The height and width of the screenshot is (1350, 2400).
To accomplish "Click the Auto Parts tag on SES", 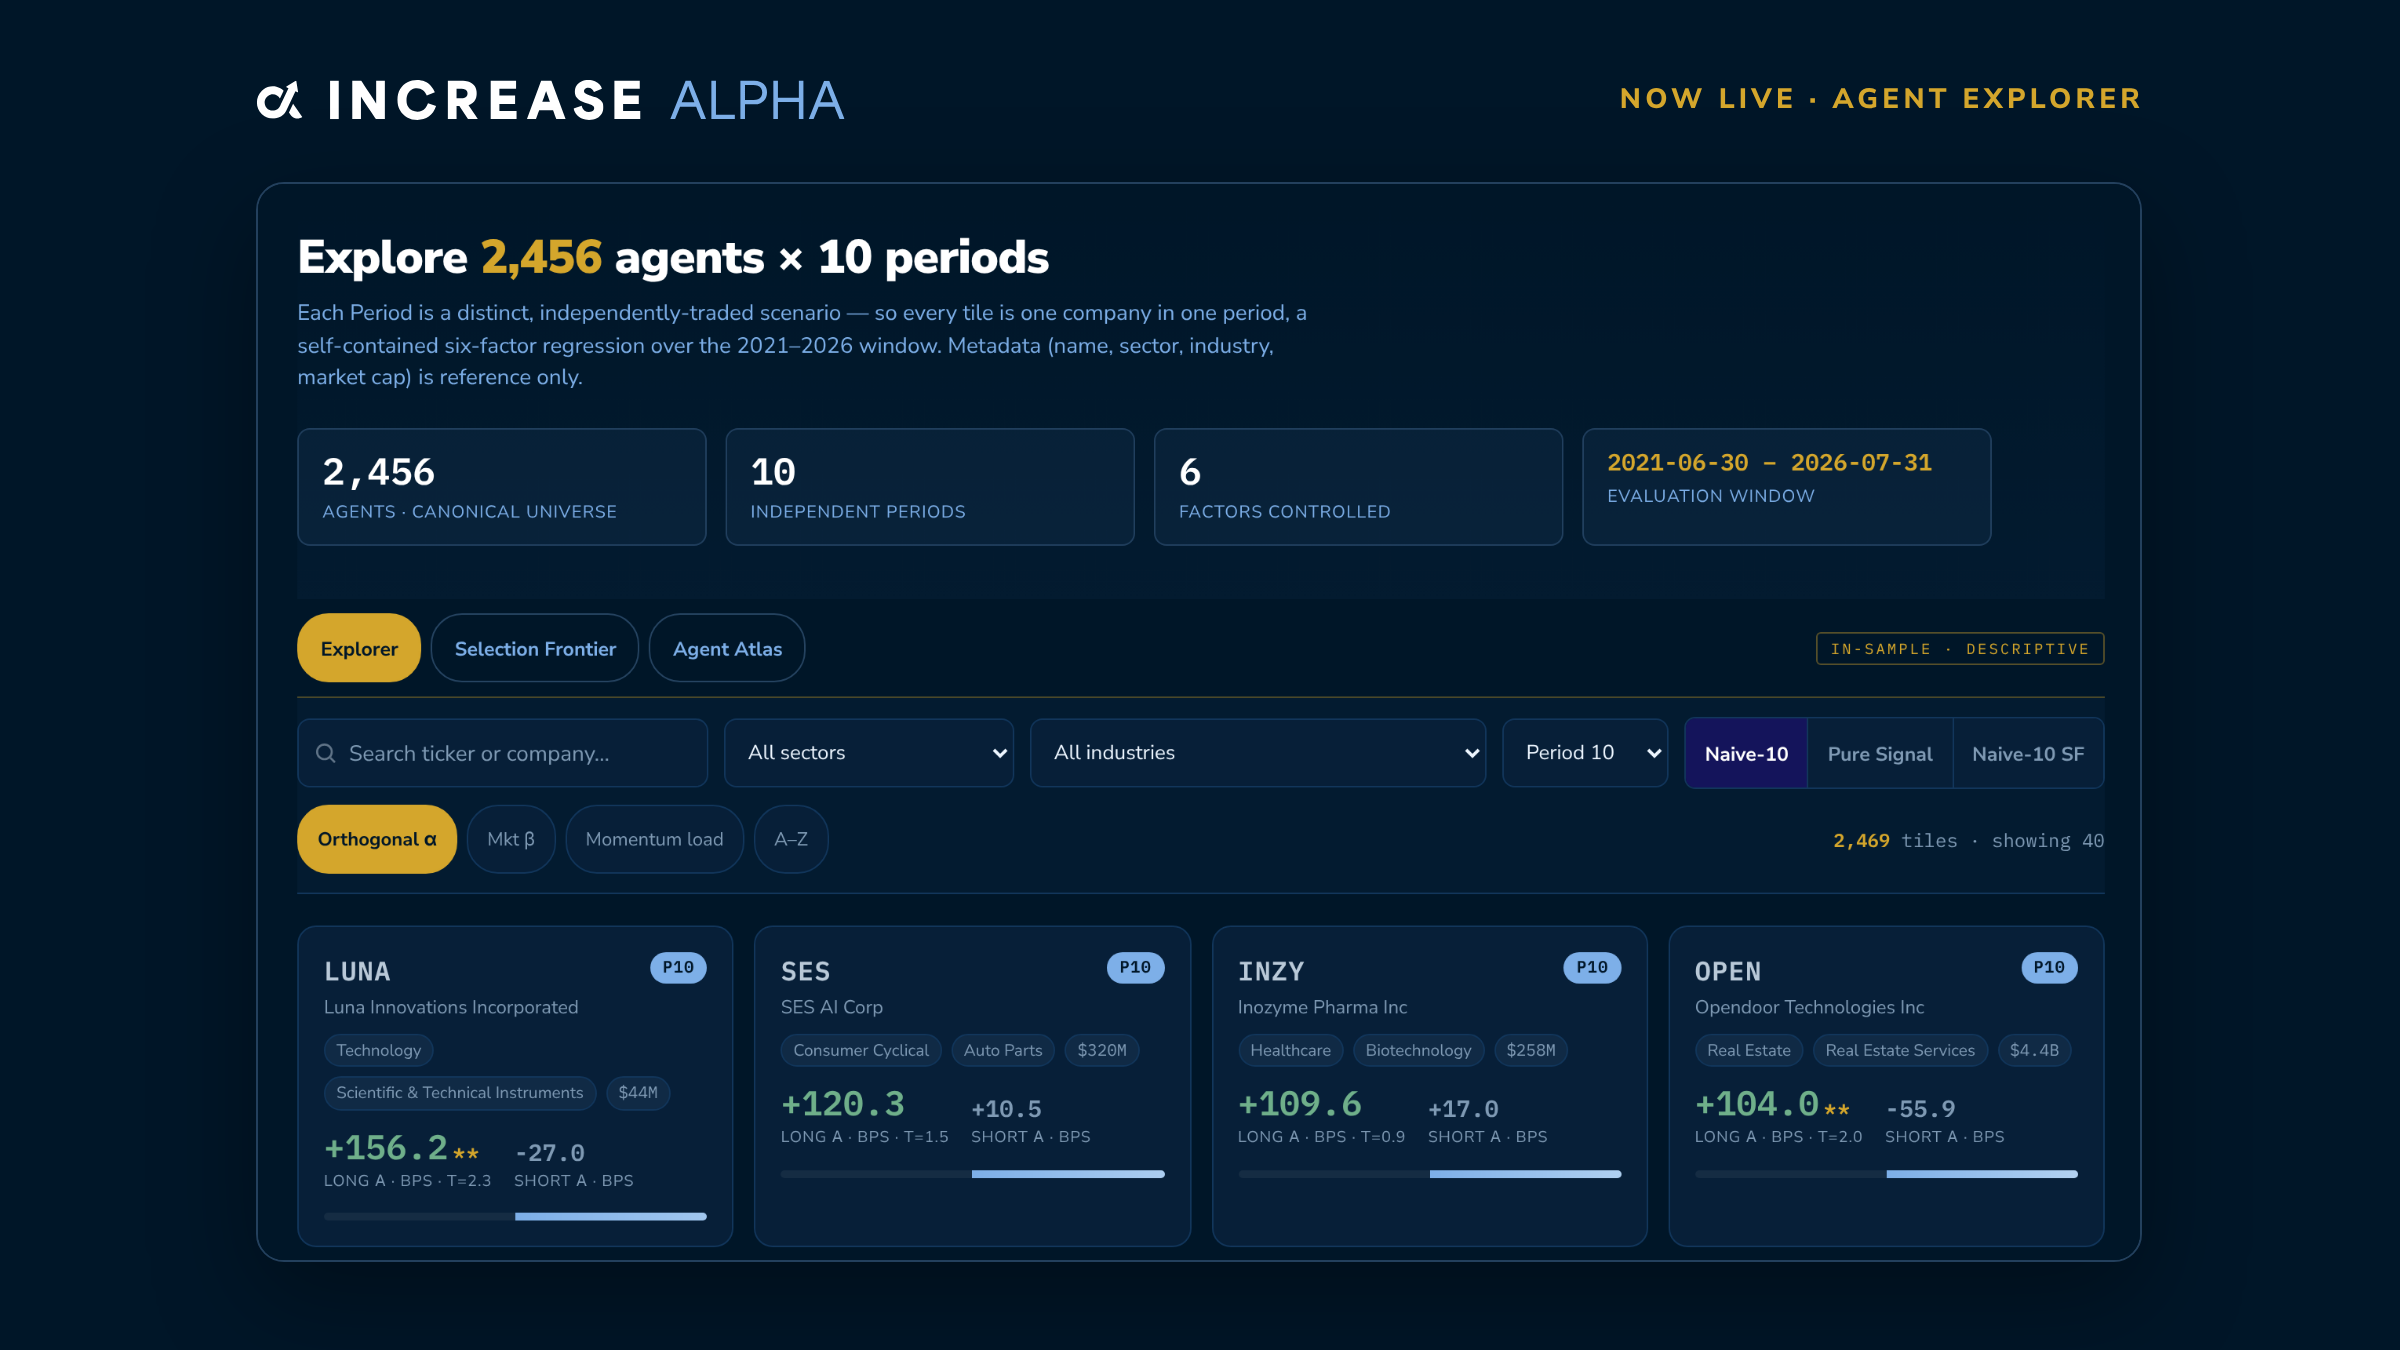I will point(1003,1050).
